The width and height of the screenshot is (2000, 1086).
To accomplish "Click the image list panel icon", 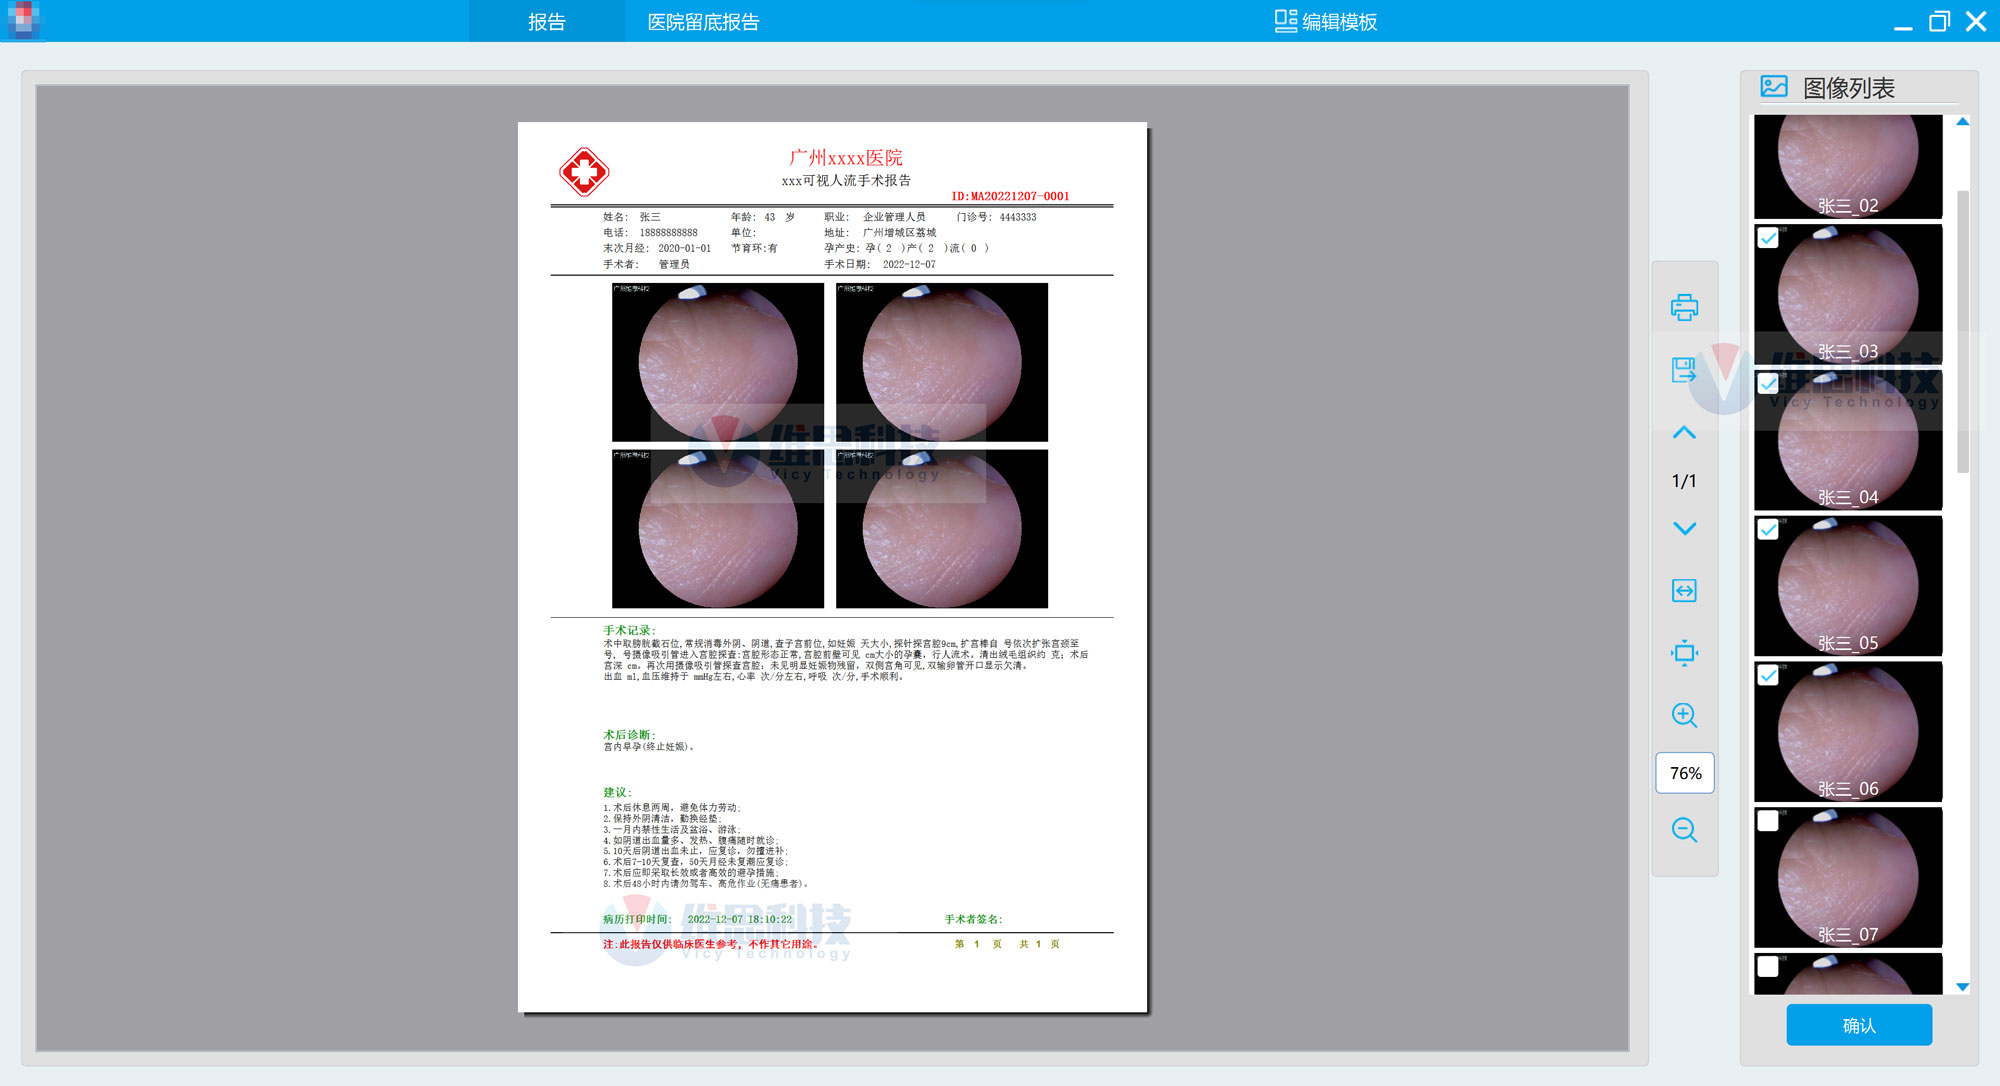I will tap(1774, 87).
